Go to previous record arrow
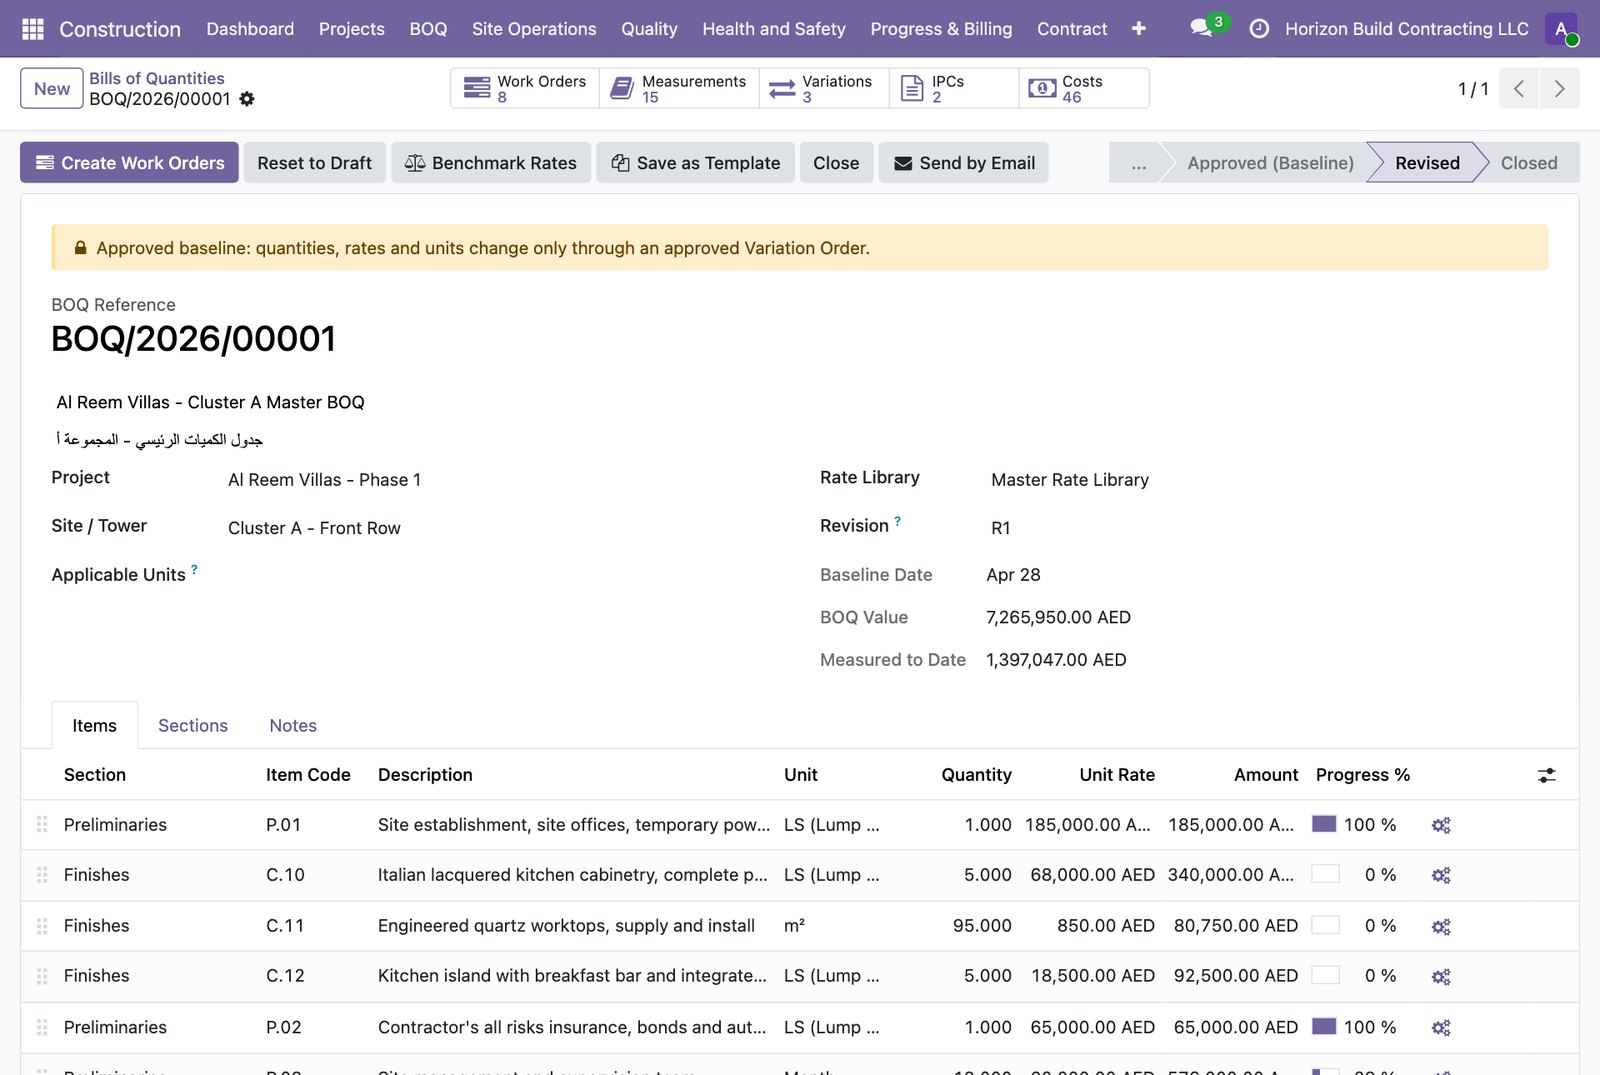This screenshot has height=1075, width=1600. tap(1519, 88)
